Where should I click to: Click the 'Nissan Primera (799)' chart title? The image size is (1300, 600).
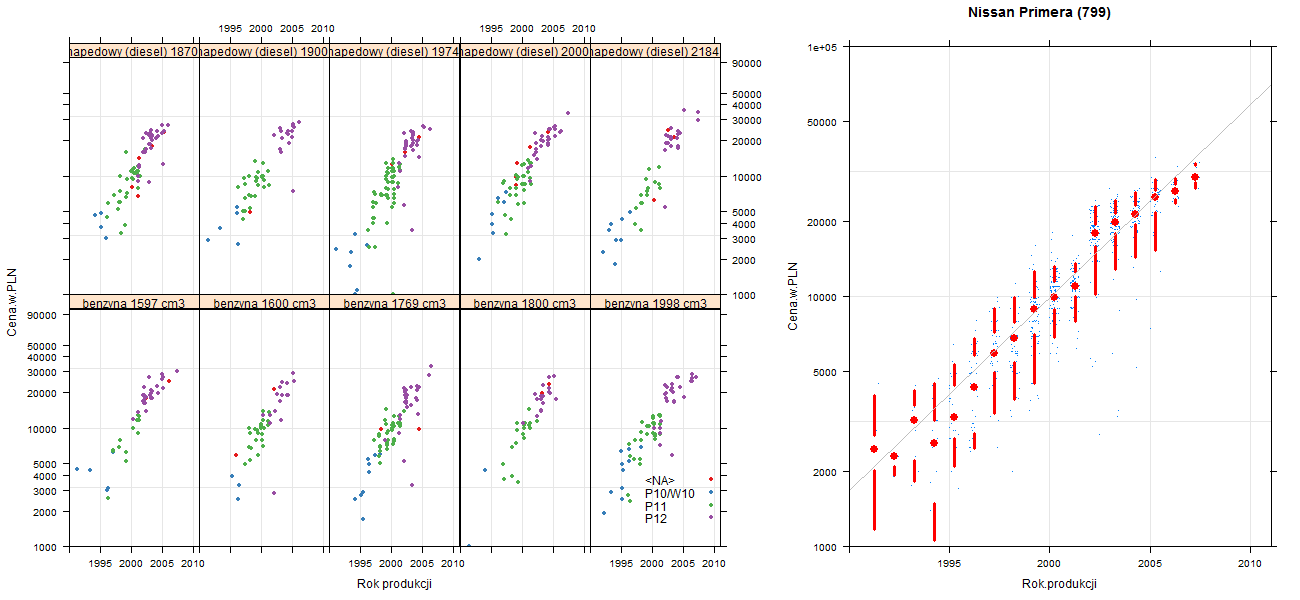[1040, 13]
